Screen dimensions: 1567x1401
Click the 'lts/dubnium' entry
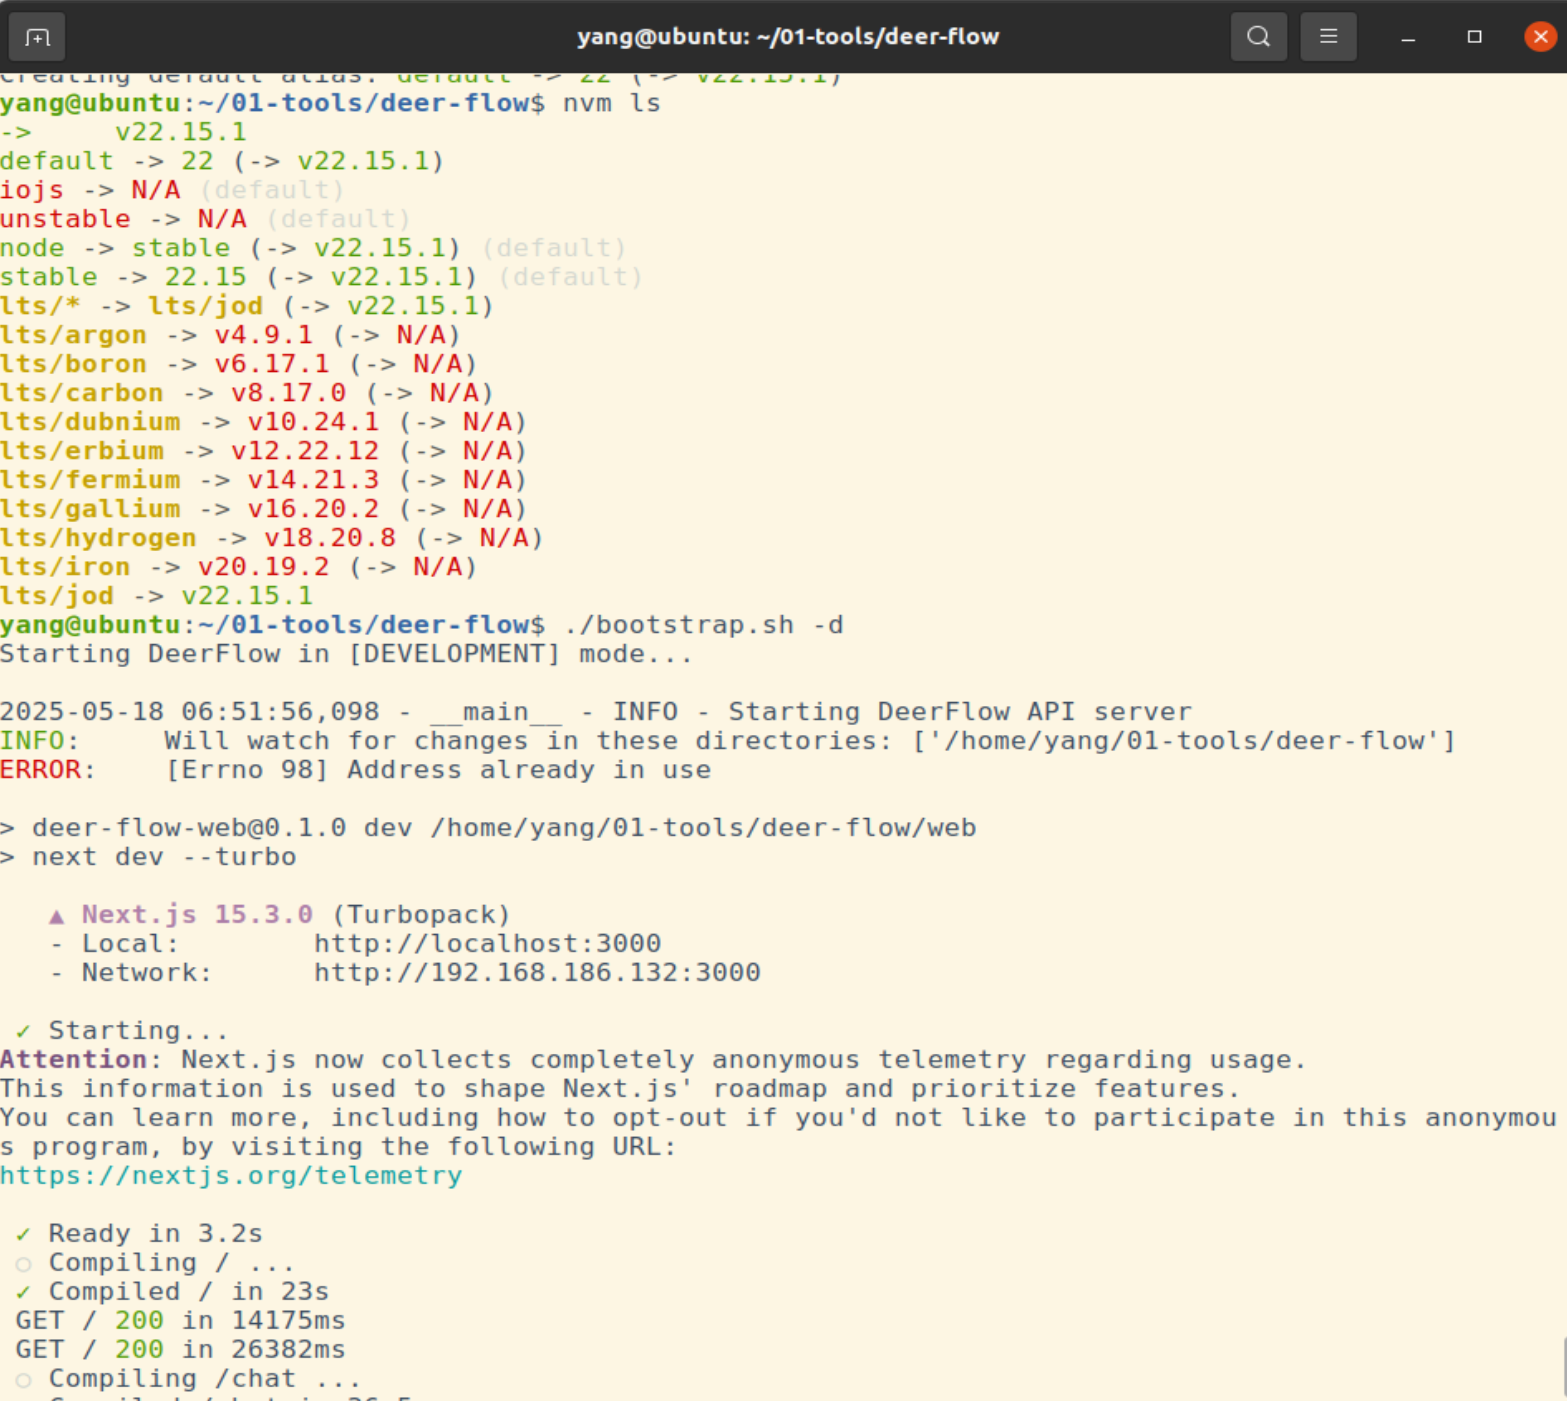pos(263,422)
